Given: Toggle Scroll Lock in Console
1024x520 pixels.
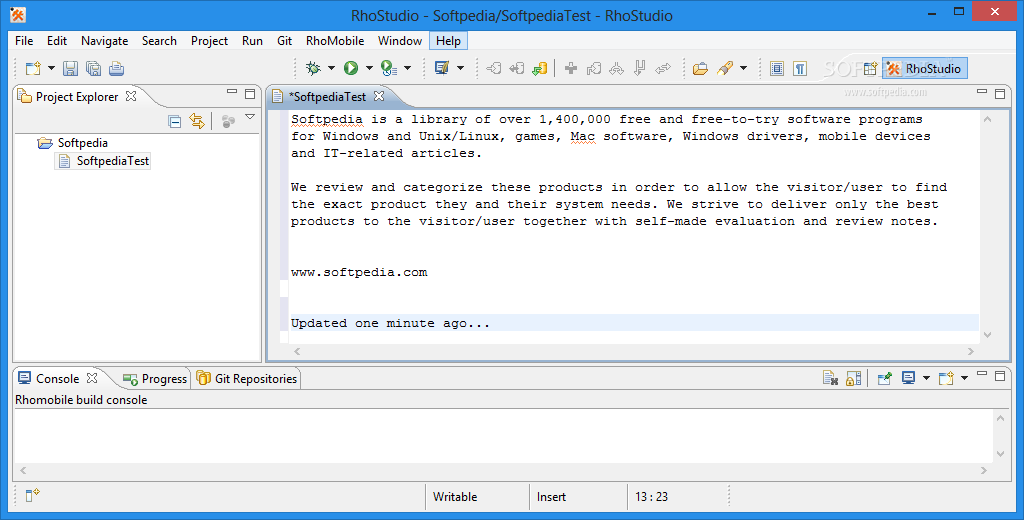Looking at the screenshot, I should [x=854, y=378].
